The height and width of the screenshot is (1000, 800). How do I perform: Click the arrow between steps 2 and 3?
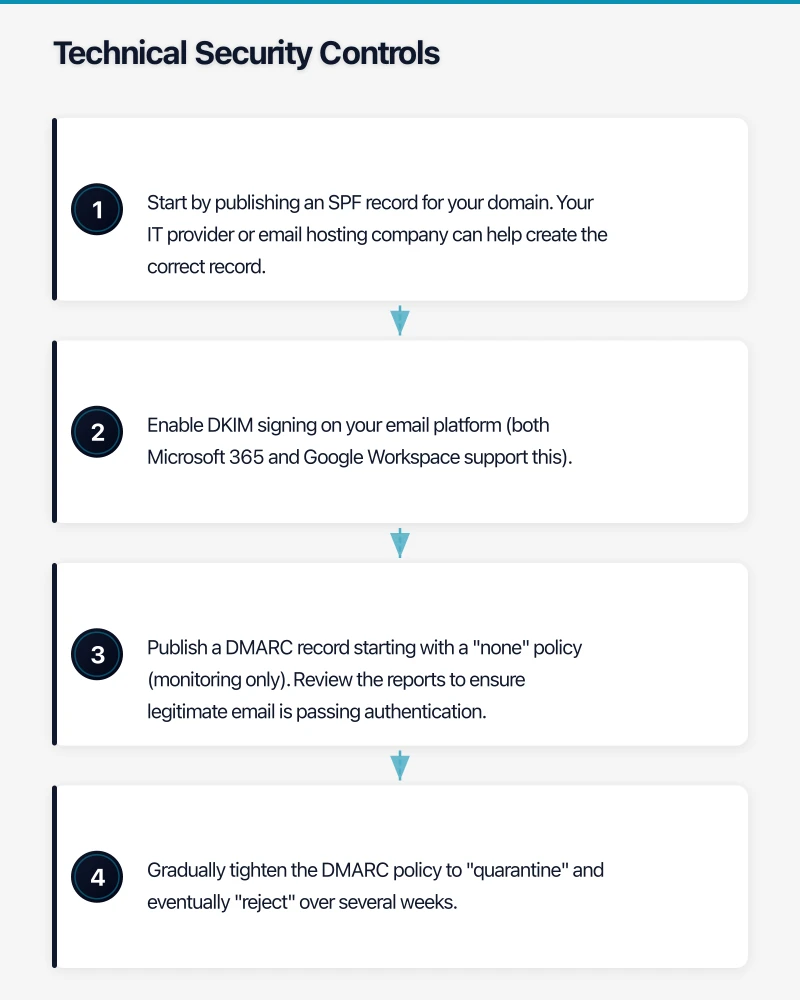pos(400,543)
